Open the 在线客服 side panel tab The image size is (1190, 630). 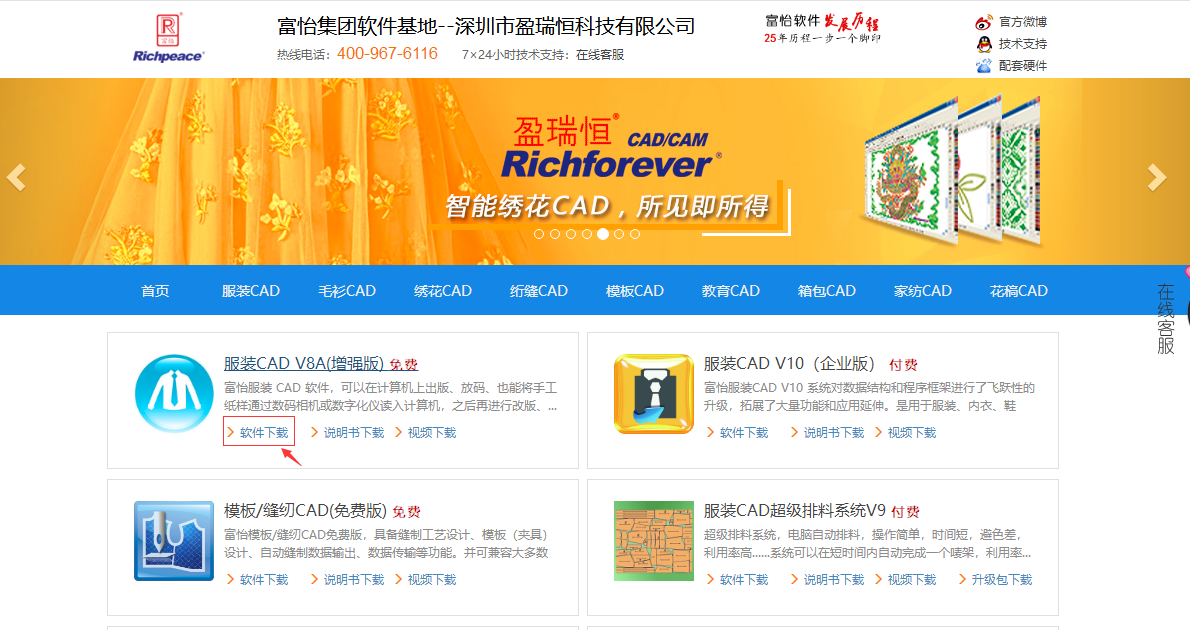[x=1166, y=319]
